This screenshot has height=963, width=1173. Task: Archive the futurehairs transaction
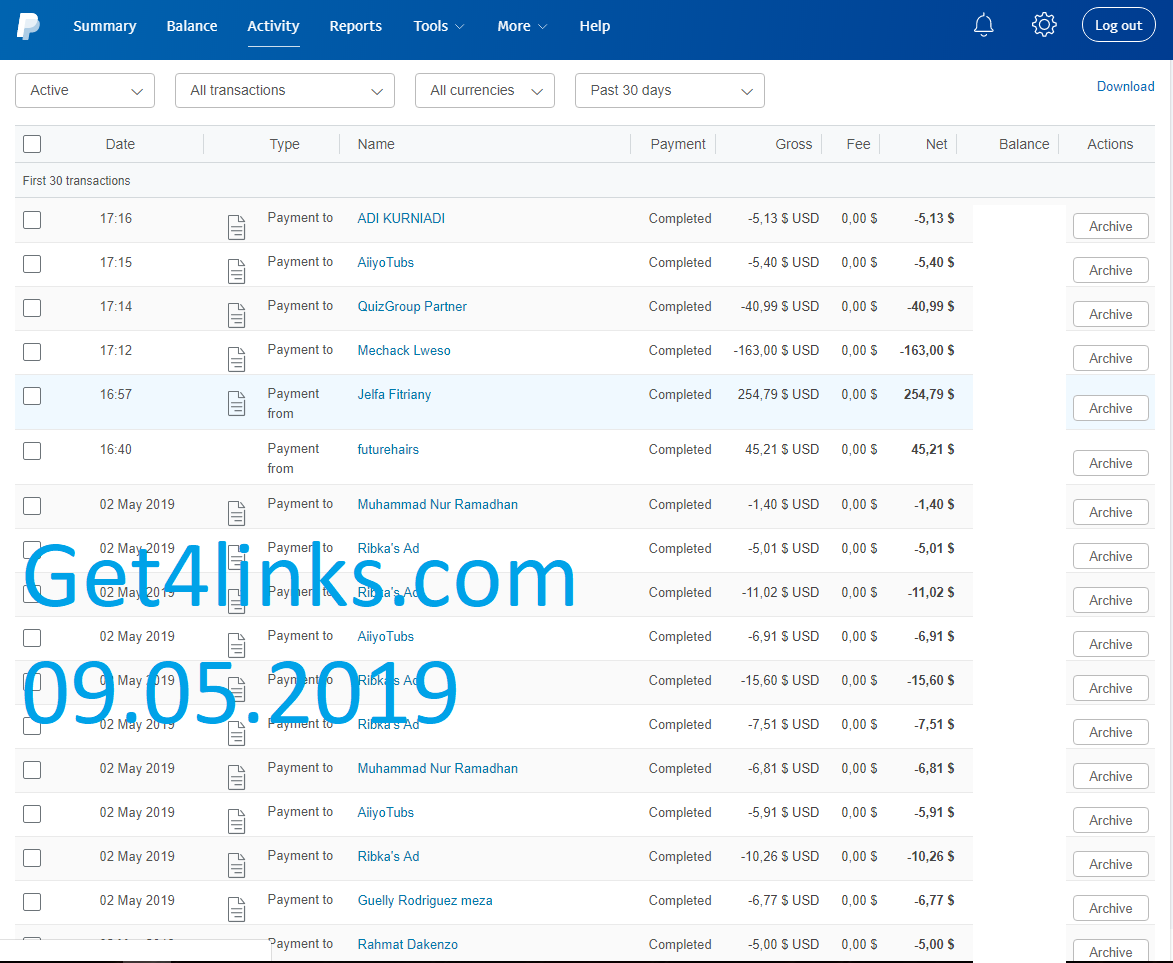click(1110, 463)
